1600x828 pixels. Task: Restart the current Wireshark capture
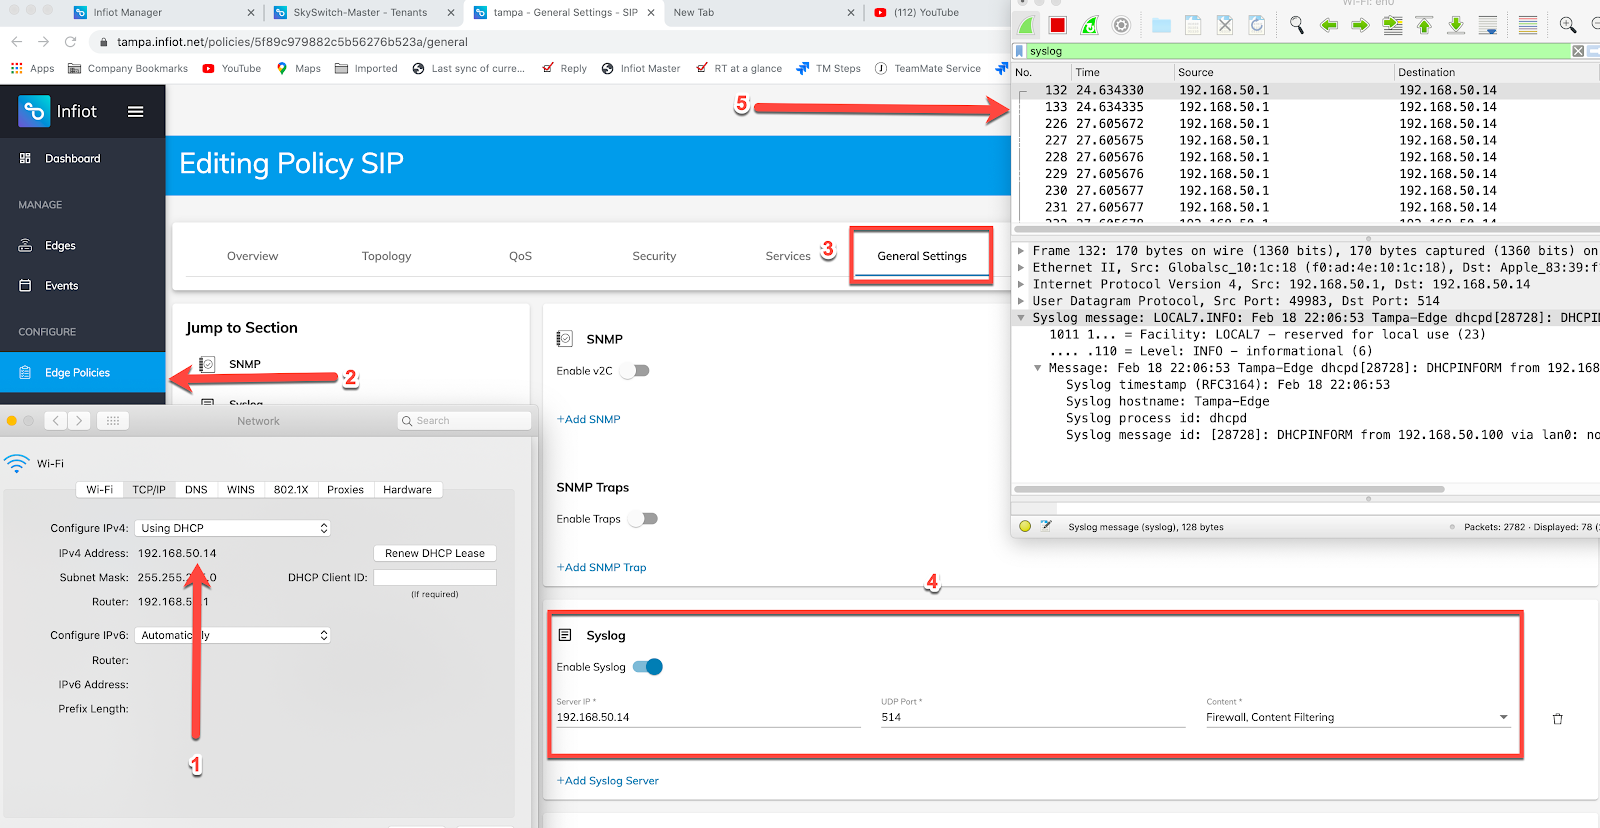click(x=1090, y=25)
